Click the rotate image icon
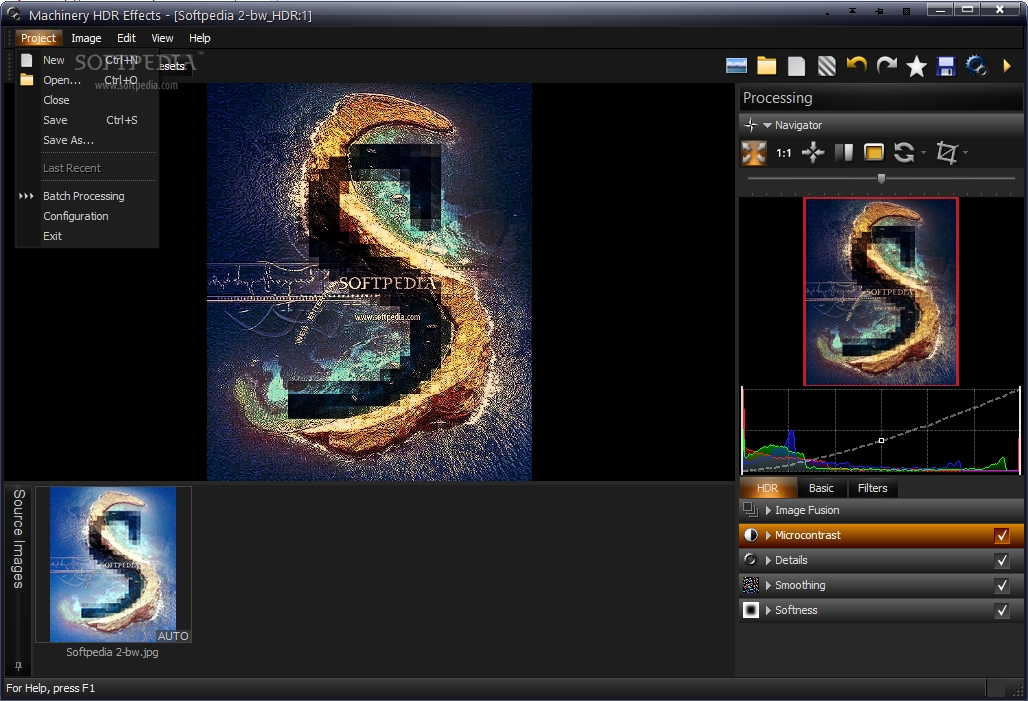Viewport: 1028px width, 701px height. 904,153
